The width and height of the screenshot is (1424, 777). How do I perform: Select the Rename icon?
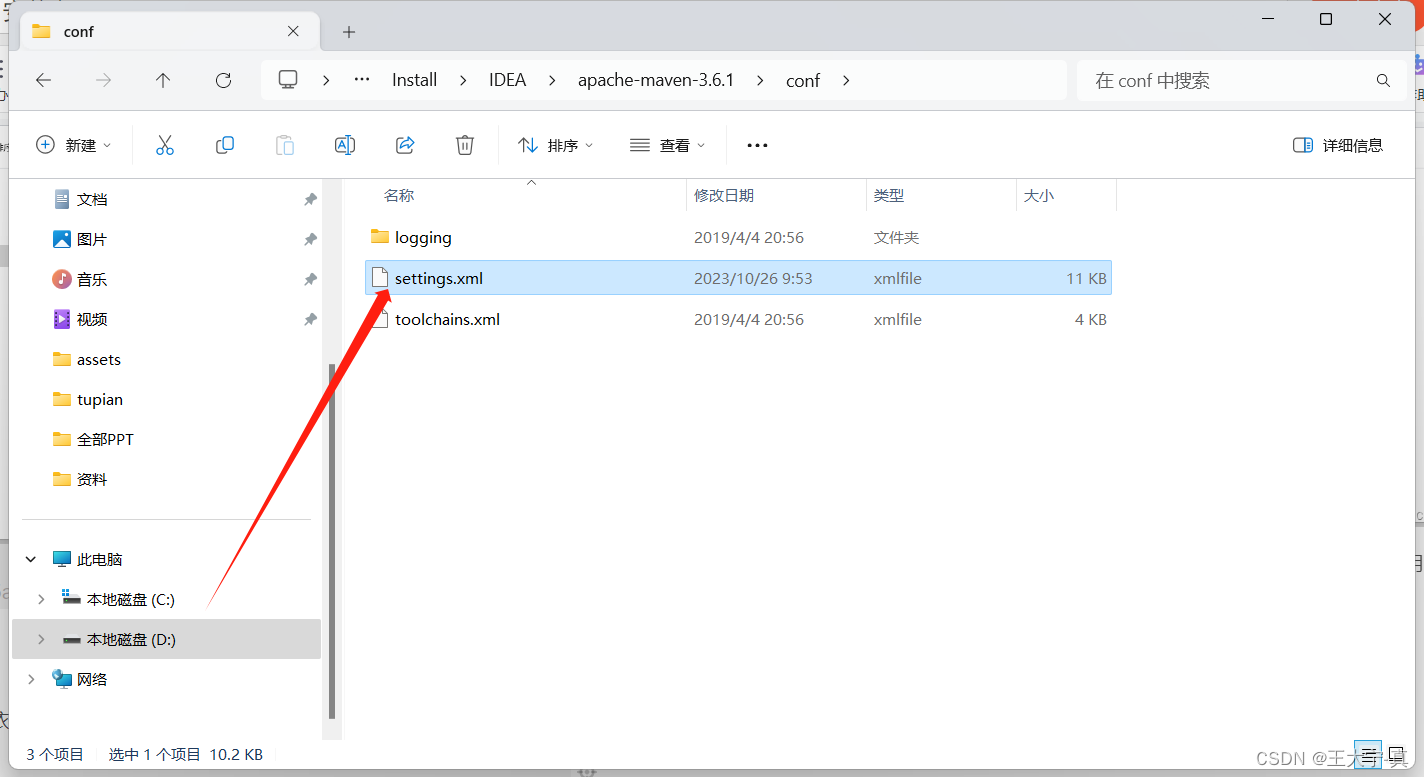coord(345,145)
